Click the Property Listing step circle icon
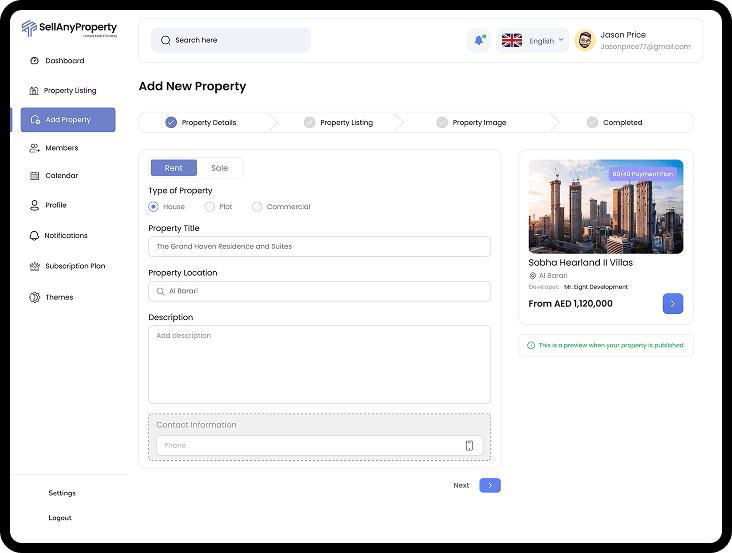Viewport: 732px width, 553px height. click(x=310, y=122)
